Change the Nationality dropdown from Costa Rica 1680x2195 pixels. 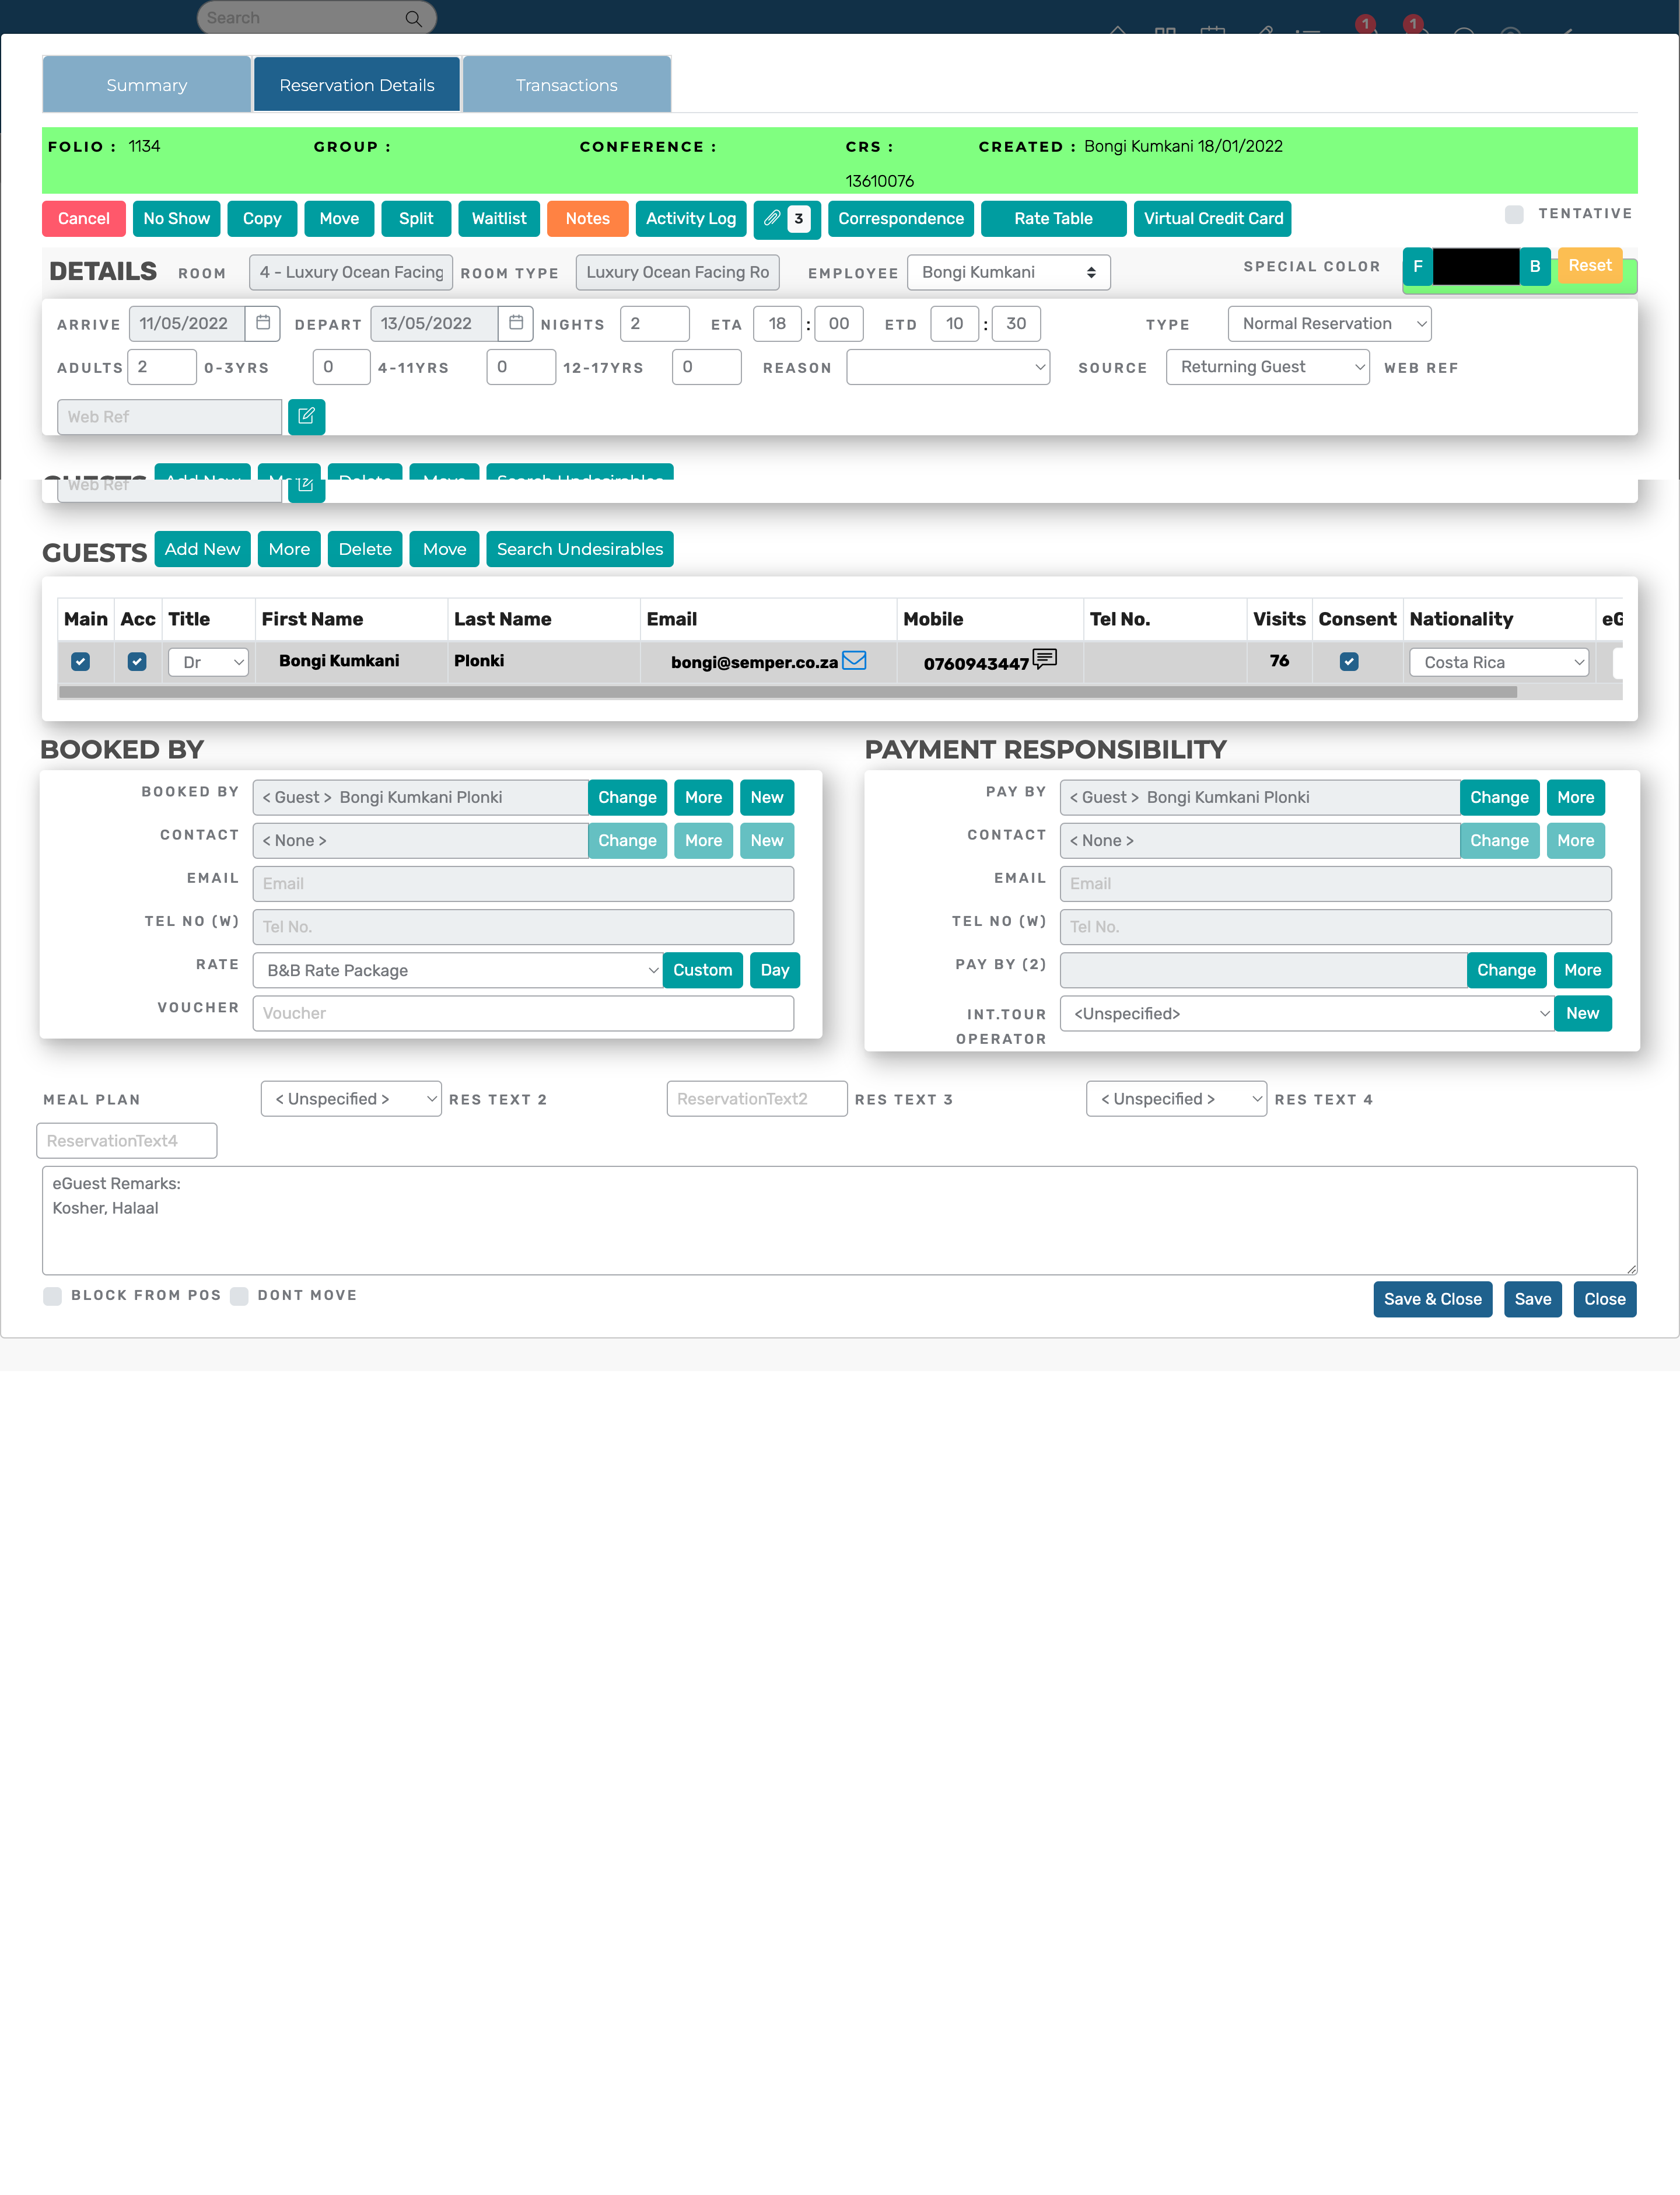pos(1498,661)
